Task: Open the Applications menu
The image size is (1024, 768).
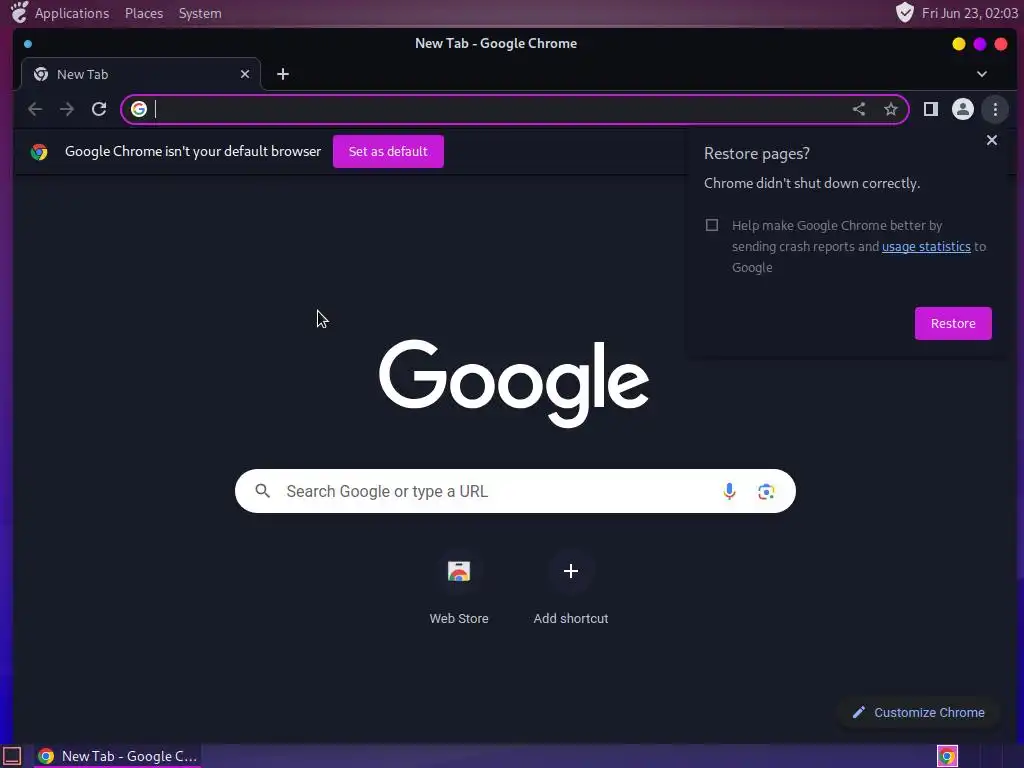Action: [72, 13]
